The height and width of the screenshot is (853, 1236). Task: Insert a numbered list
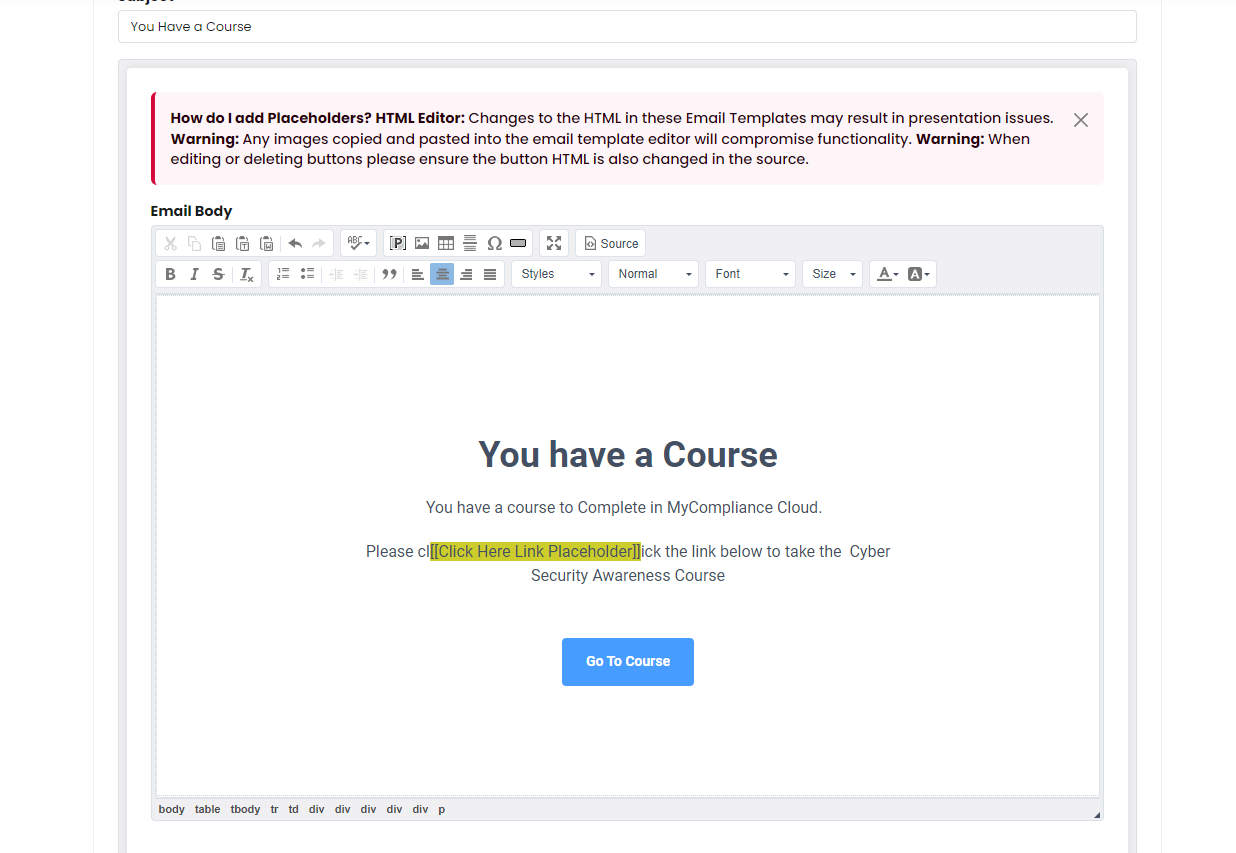pyautogui.click(x=283, y=274)
